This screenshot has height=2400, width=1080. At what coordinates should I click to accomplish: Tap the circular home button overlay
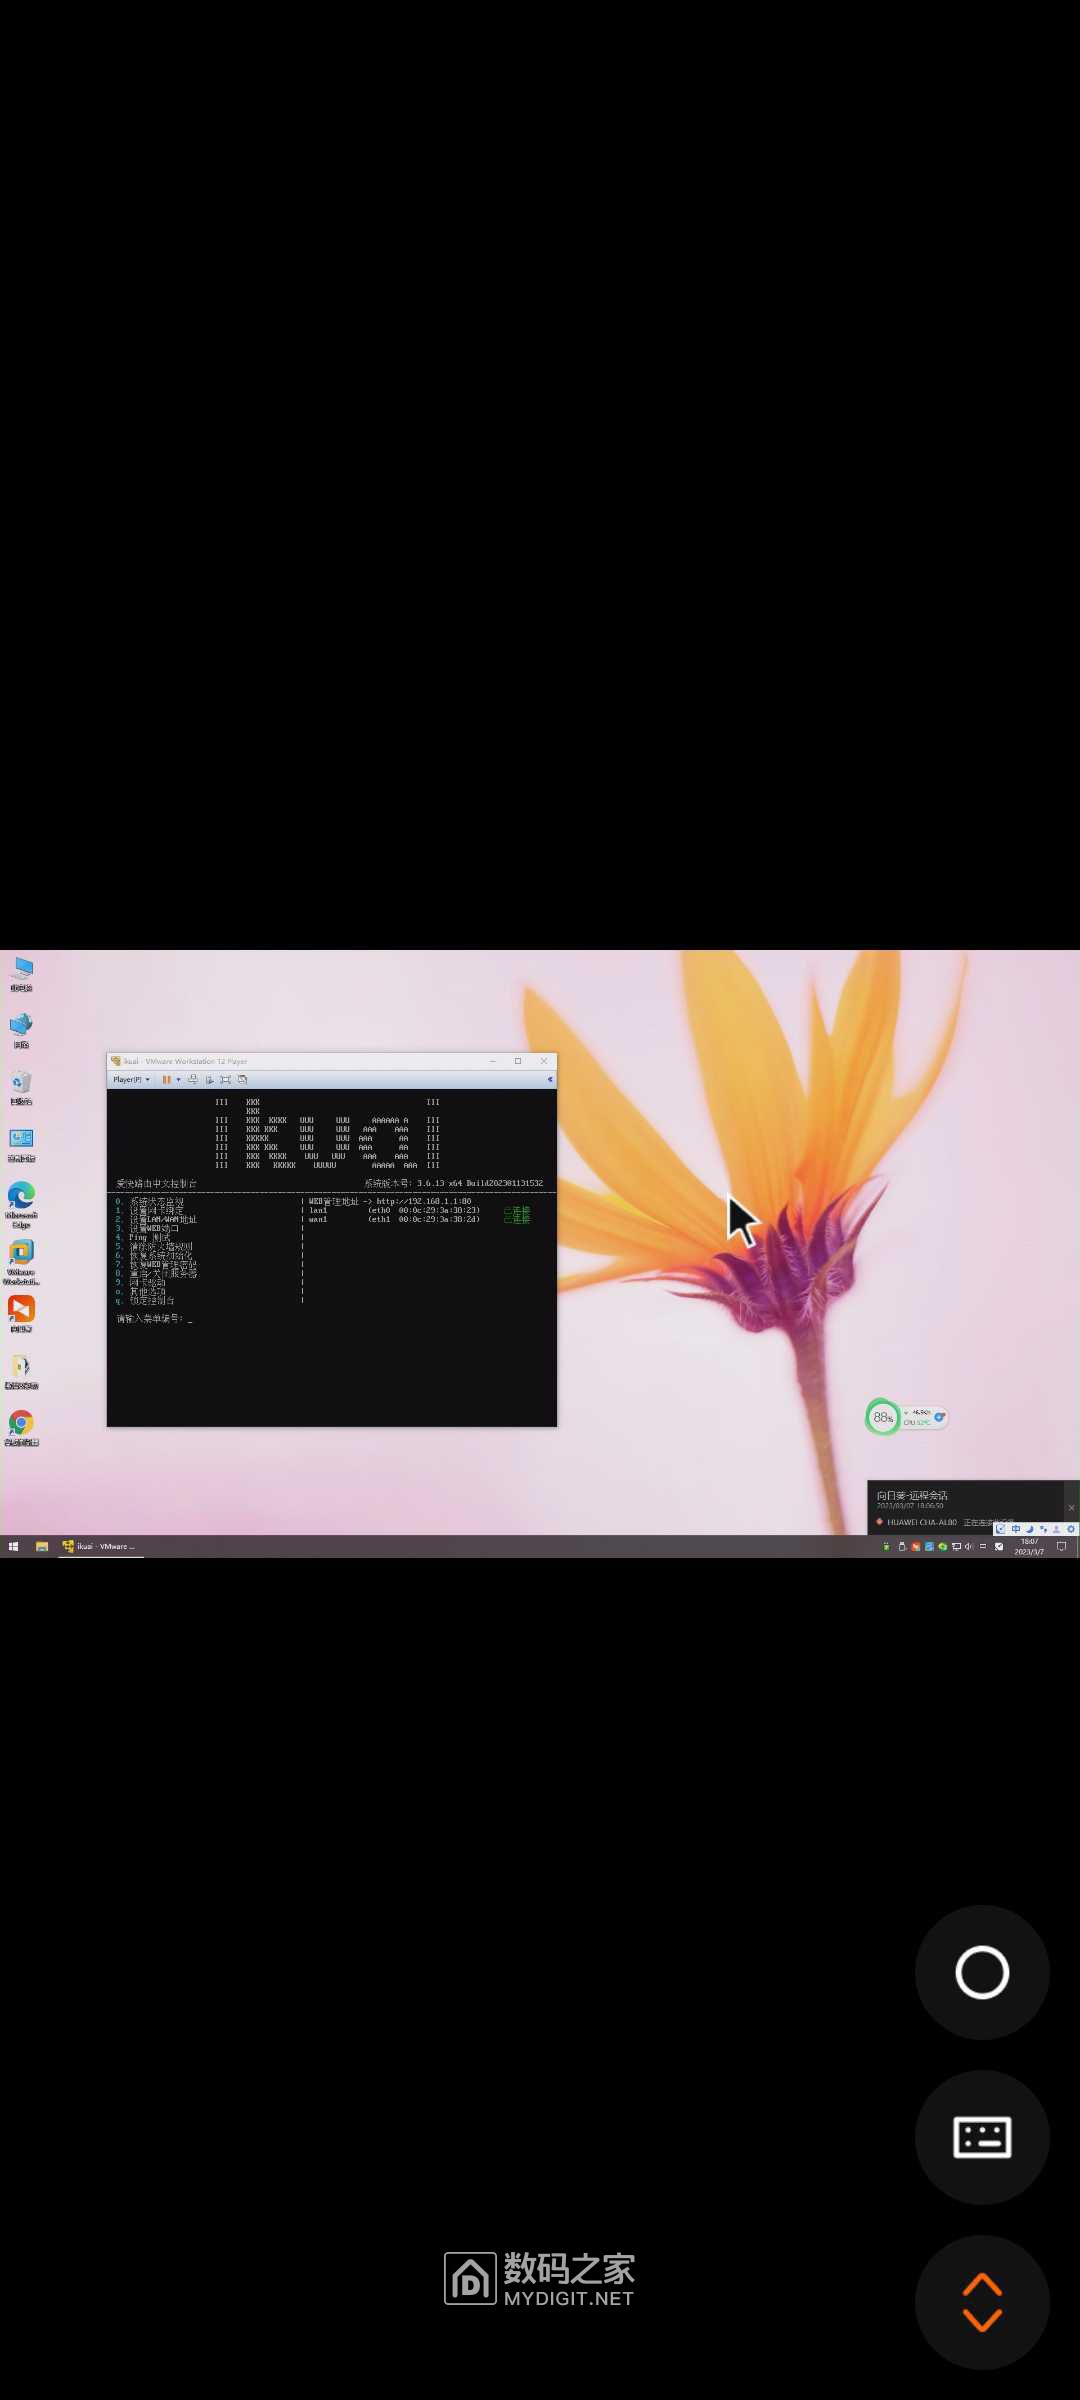982,1973
